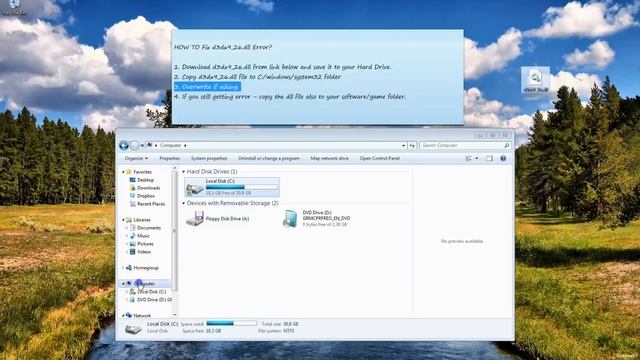The width and height of the screenshot is (640, 360).
Task: Click the Local Disk (C:) usage bar
Action: pyautogui.click(x=242, y=187)
